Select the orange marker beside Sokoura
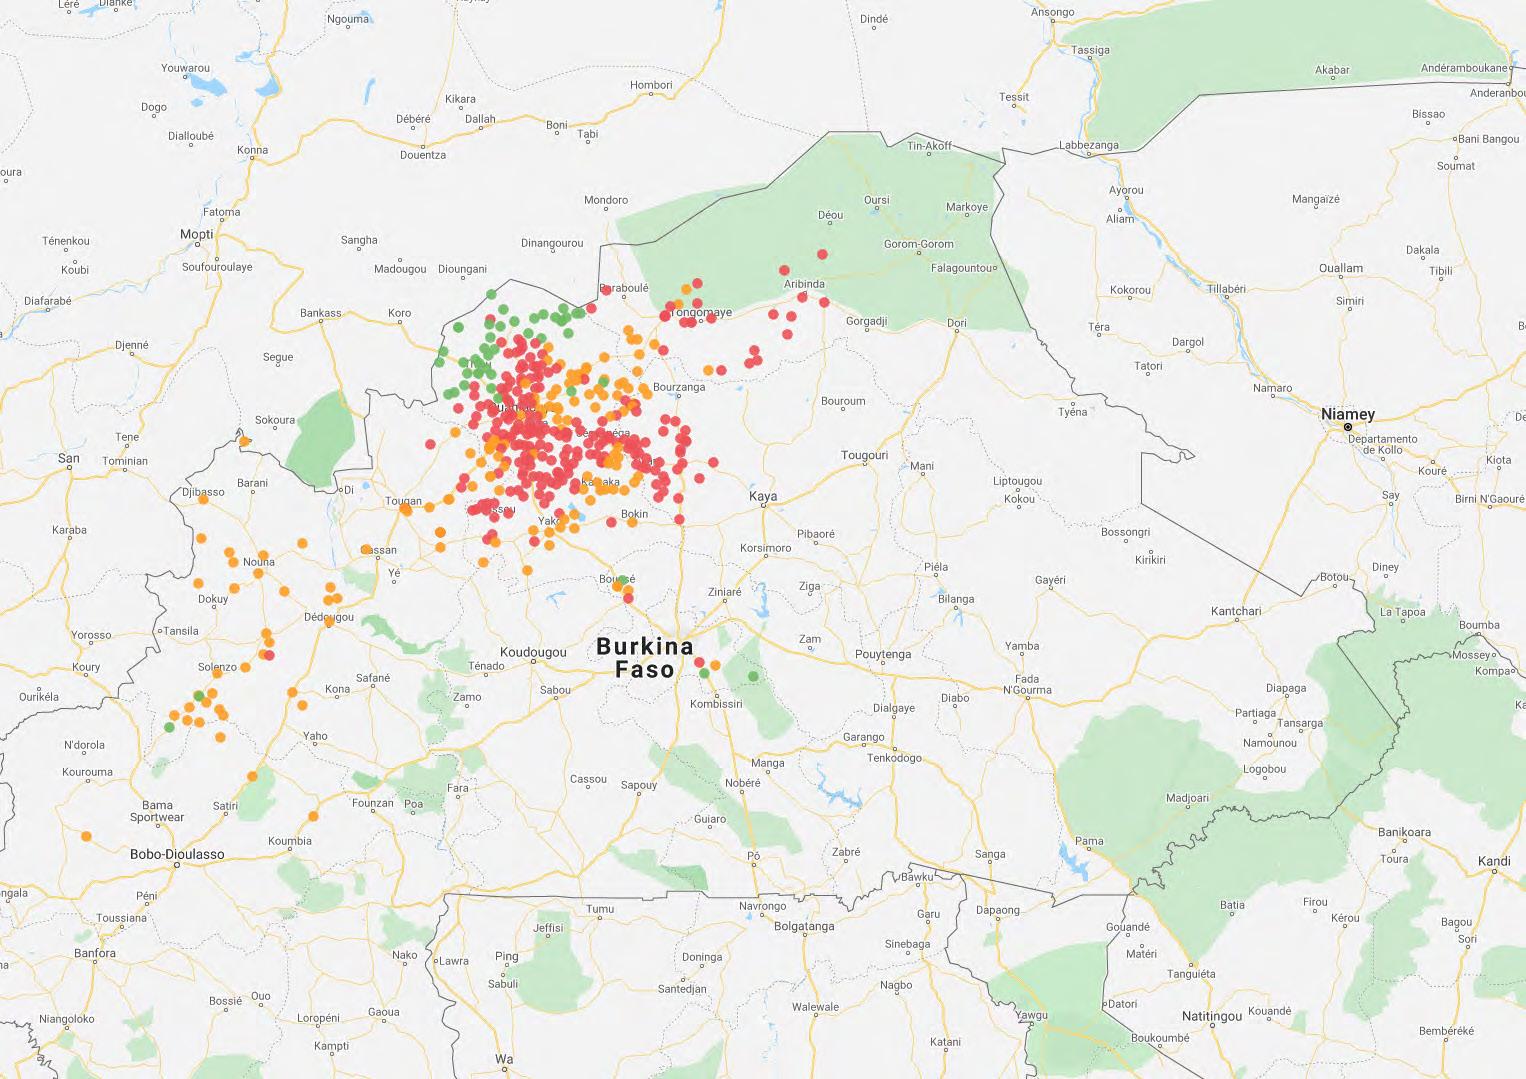This screenshot has height=1079, width=1526. 244,440
